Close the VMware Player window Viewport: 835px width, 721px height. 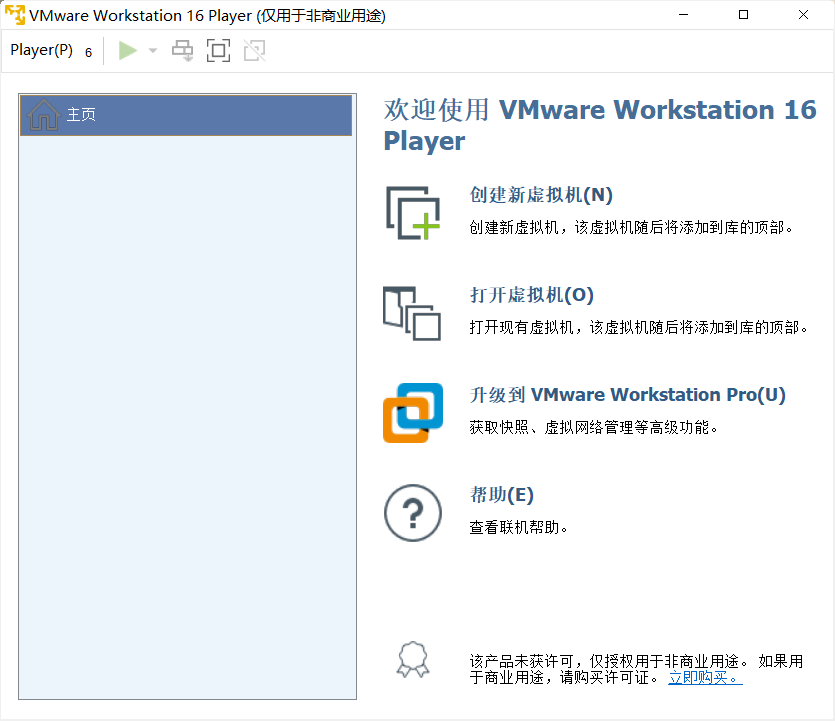(804, 15)
